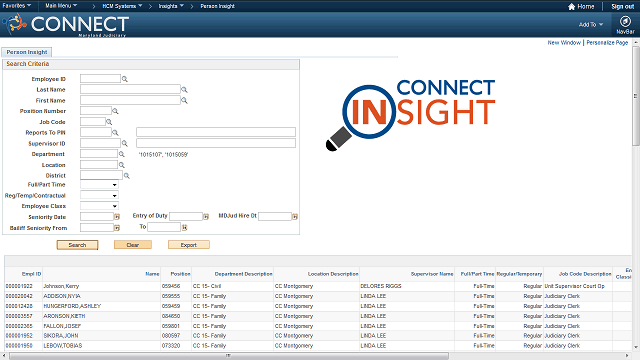The image size is (640, 360).
Task: Click the CONNECT Maryland Judiciary logo
Action: (x=67, y=24)
